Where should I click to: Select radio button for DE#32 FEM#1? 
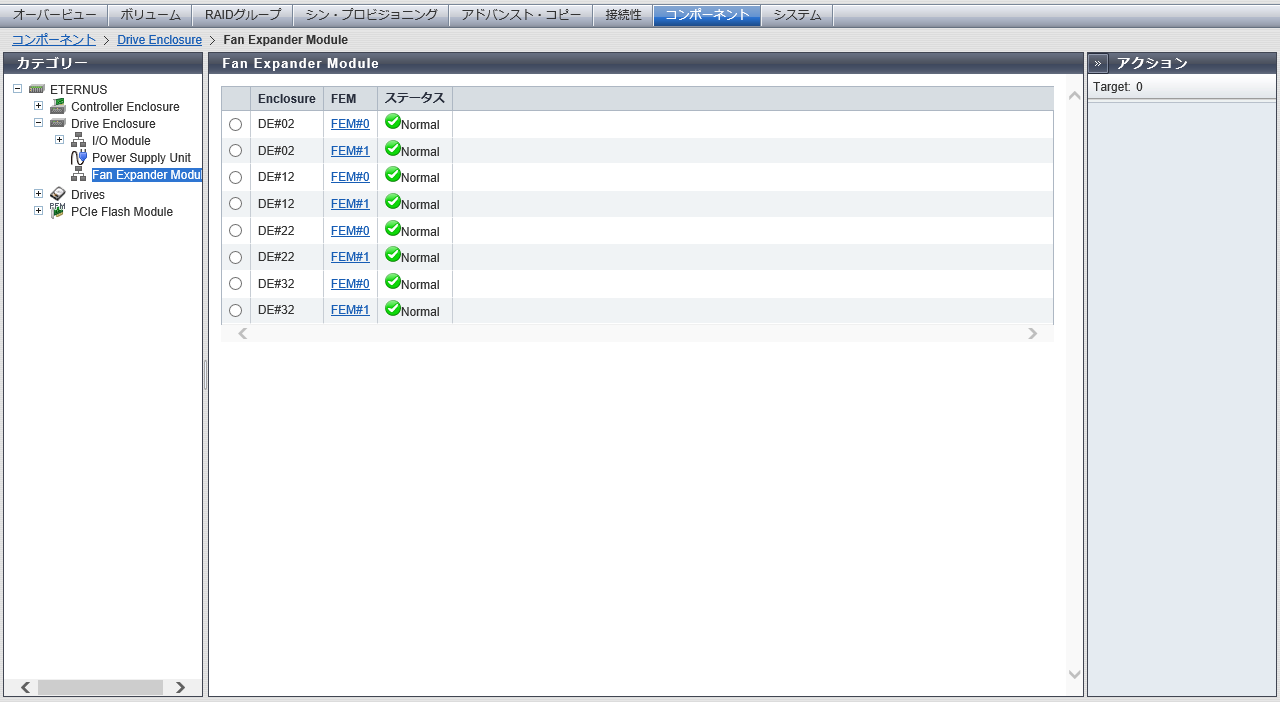pyautogui.click(x=236, y=310)
